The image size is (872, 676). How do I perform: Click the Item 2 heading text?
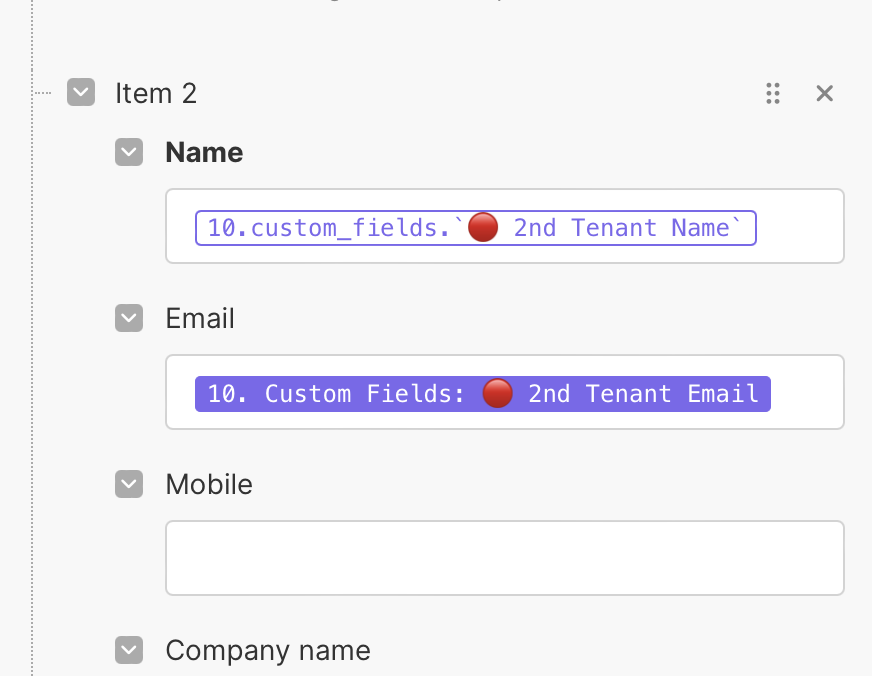tap(156, 93)
